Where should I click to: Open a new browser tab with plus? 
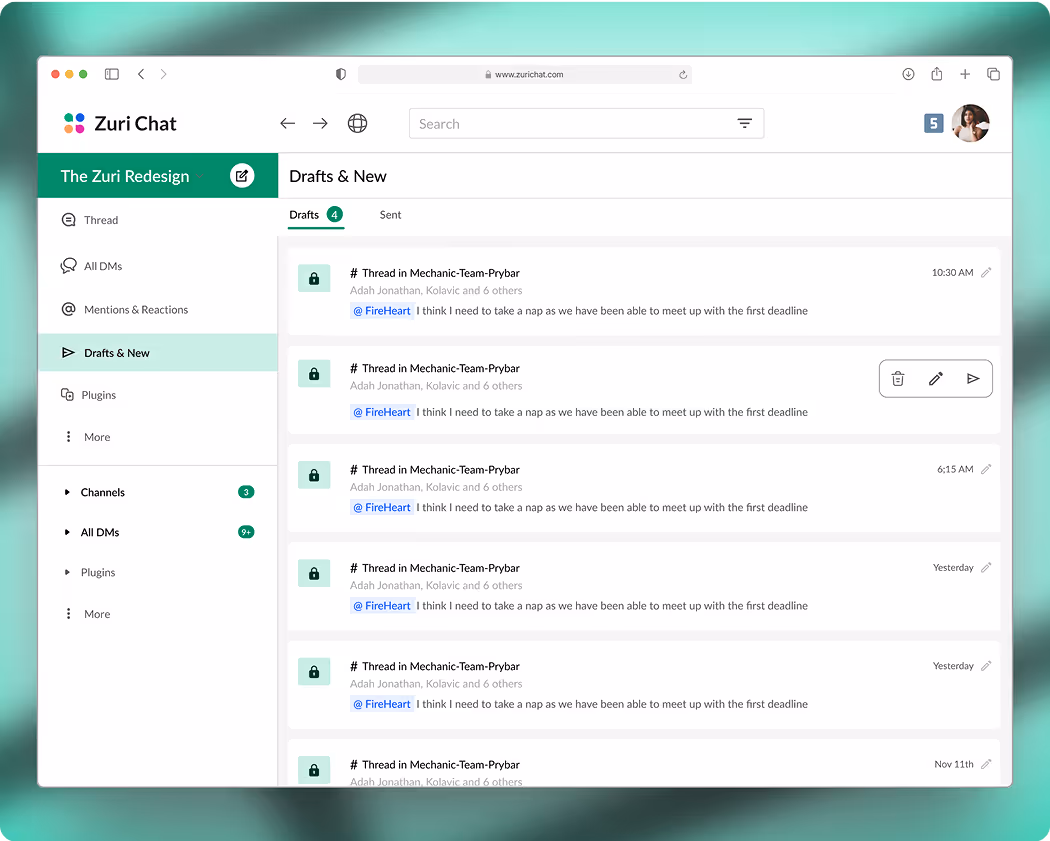point(965,74)
